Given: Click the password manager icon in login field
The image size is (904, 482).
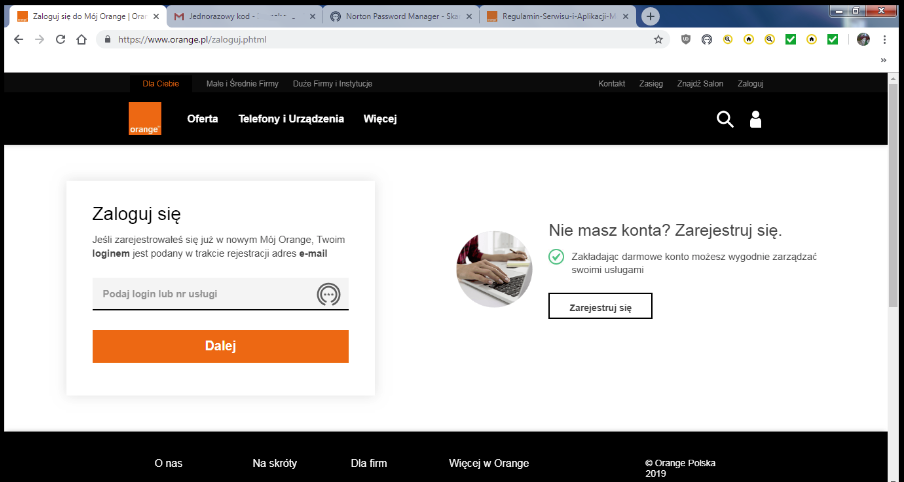Looking at the screenshot, I should point(329,294).
